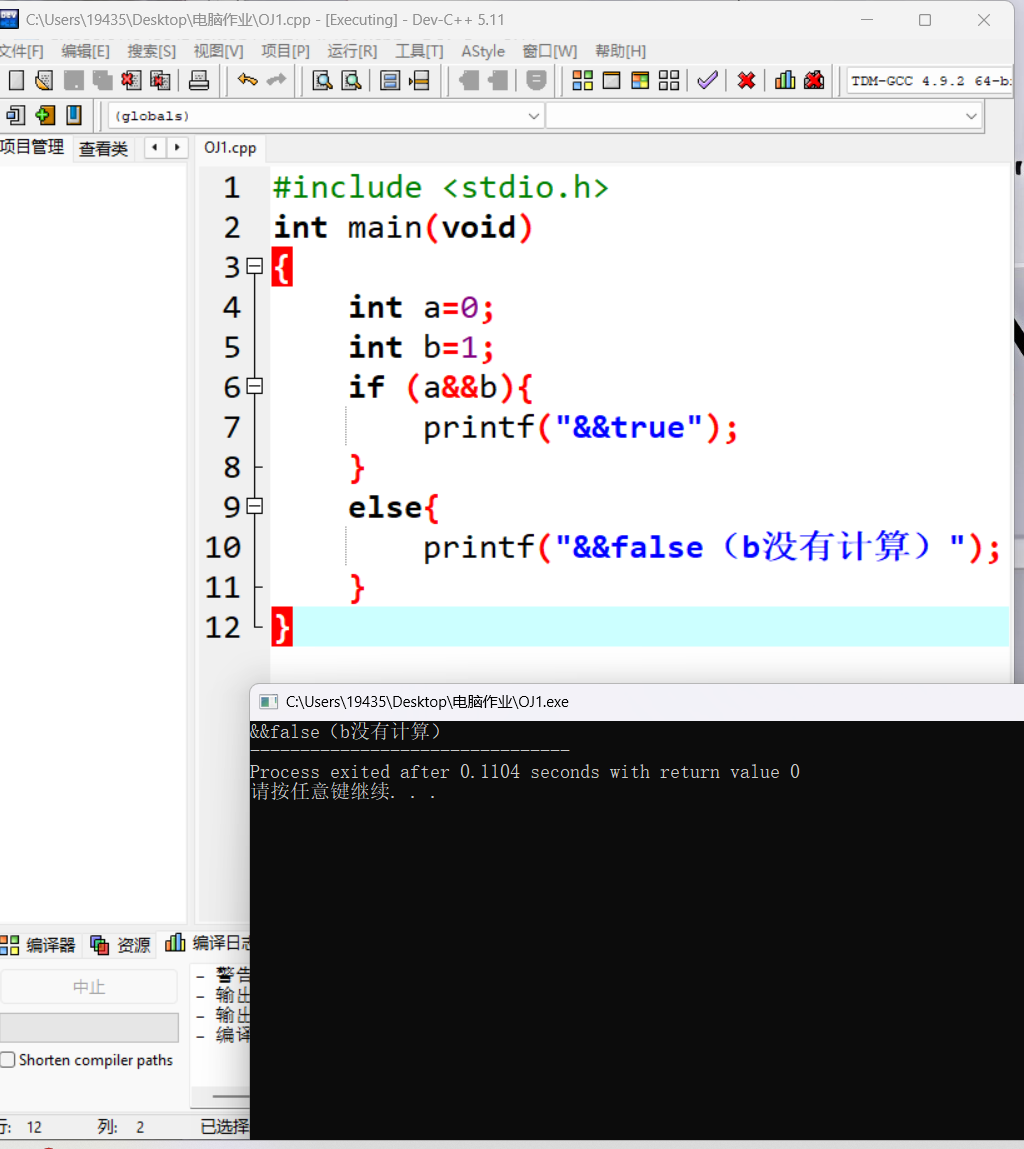Viewport: 1024px width, 1149px height.
Task: Open the 窗口[W] menu
Action: click(x=550, y=51)
